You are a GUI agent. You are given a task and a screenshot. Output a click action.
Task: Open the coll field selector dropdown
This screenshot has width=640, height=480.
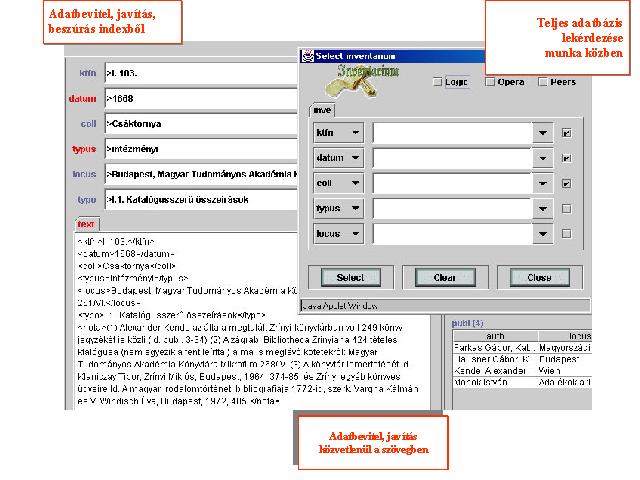pos(338,183)
